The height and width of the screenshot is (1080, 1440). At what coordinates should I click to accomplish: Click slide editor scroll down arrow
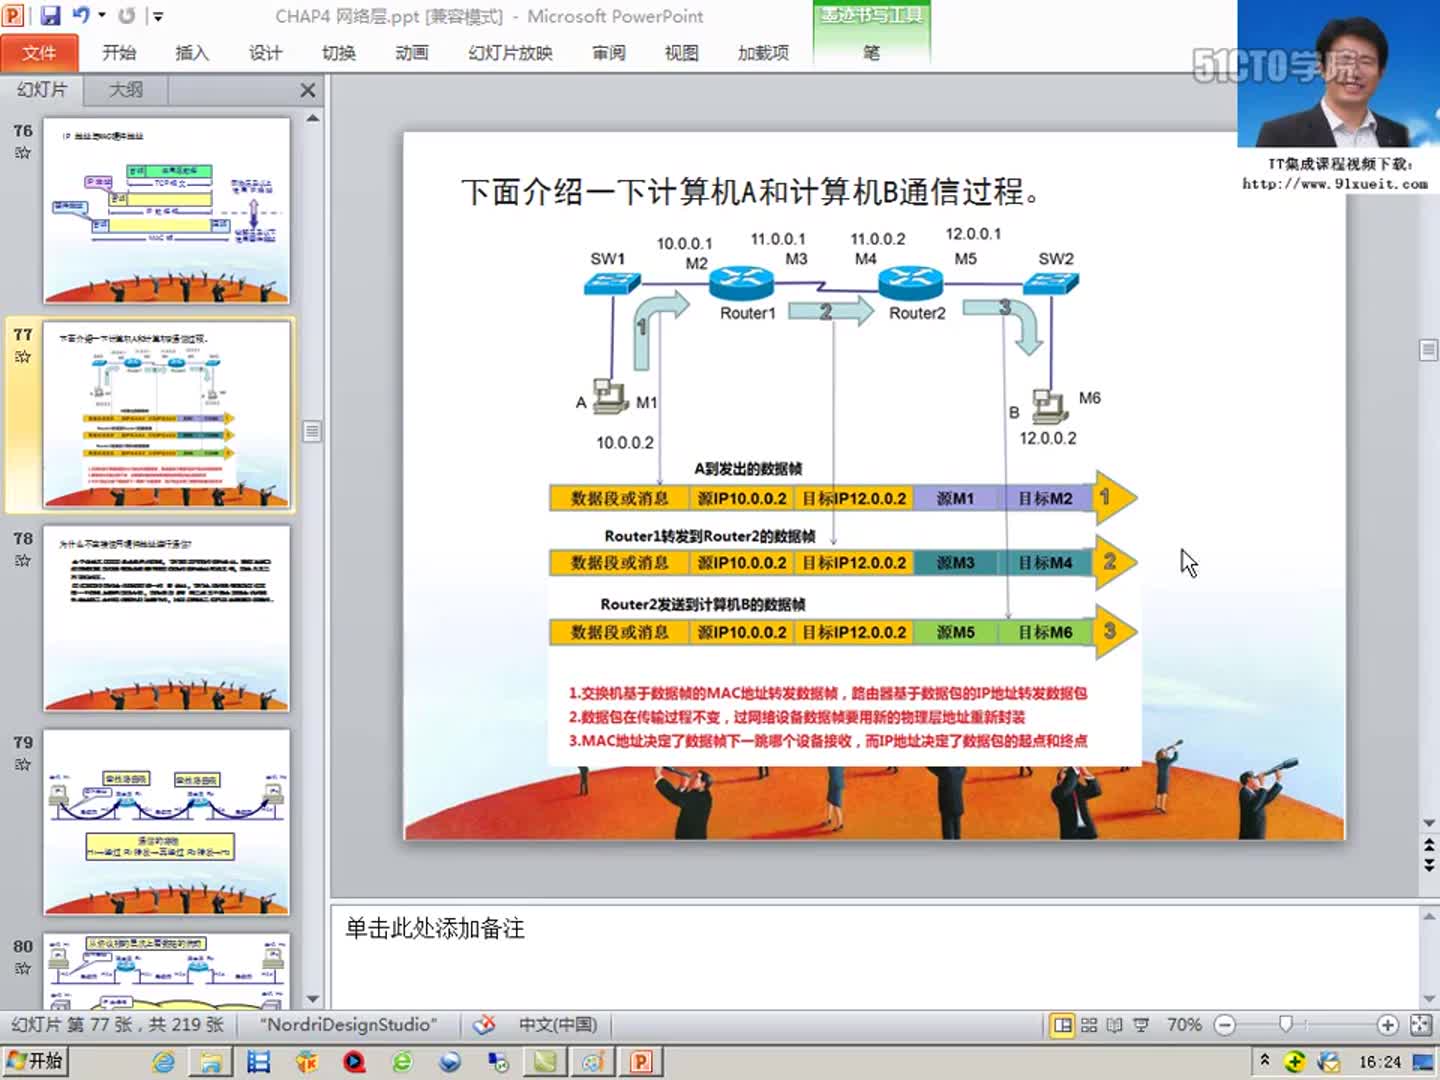1429,824
